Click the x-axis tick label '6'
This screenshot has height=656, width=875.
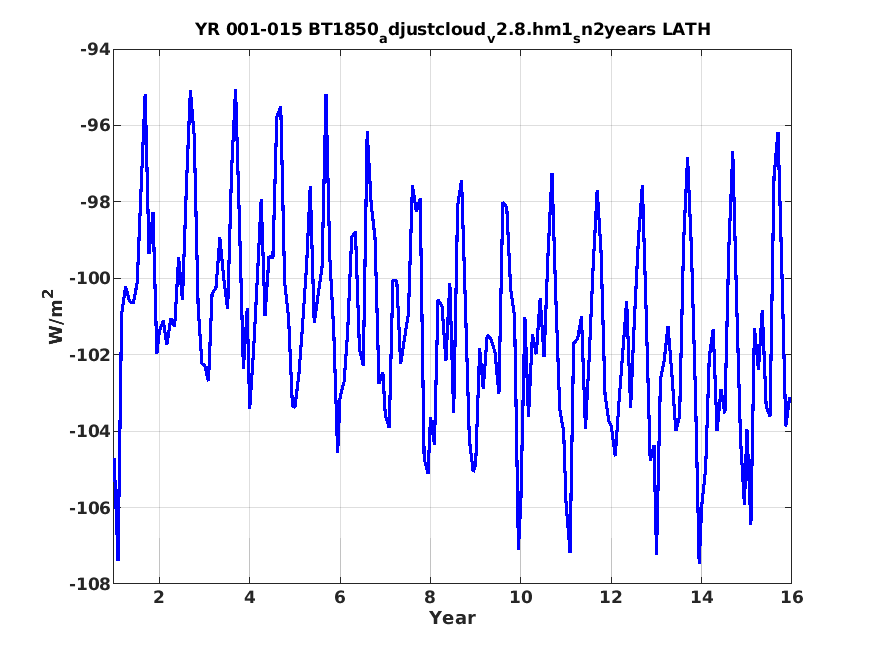pos(340,597)
